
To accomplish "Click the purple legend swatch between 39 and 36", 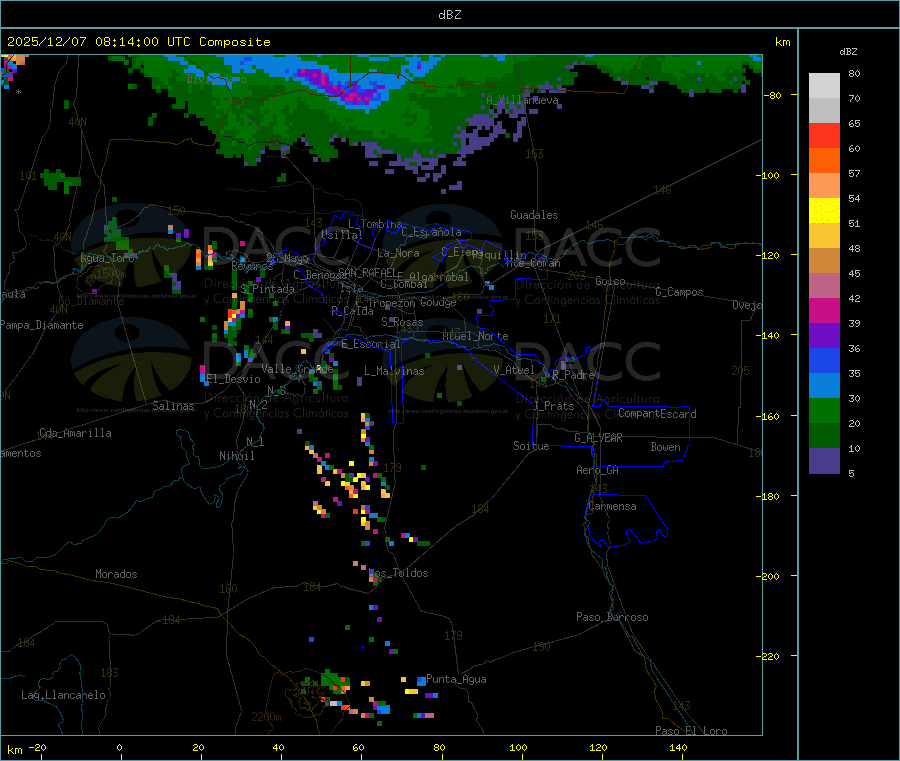I will point(824,336).
